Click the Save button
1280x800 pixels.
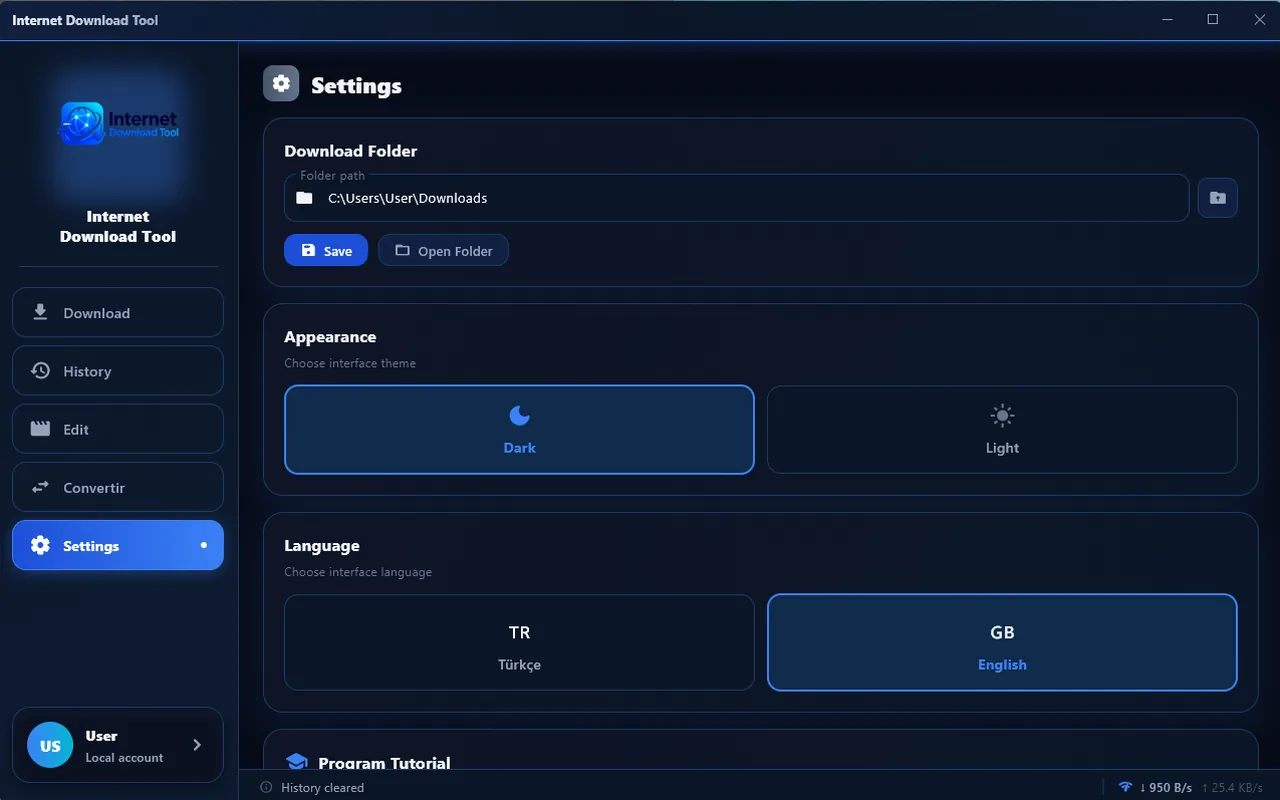326,250
